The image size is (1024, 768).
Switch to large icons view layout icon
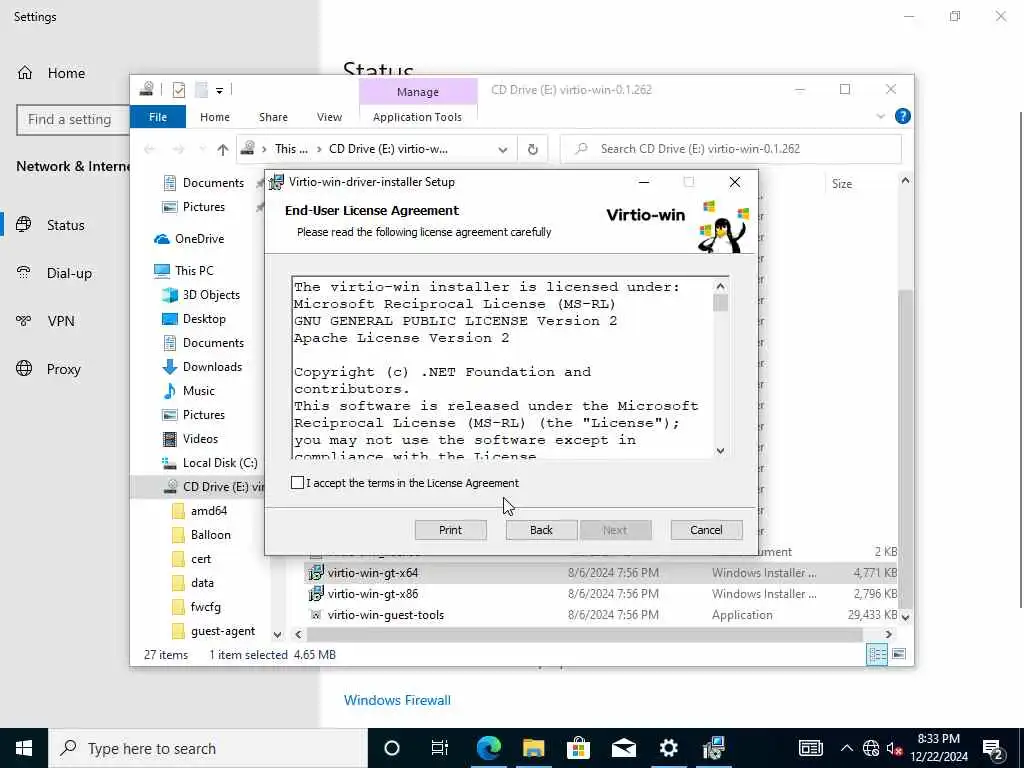(899, 654)
